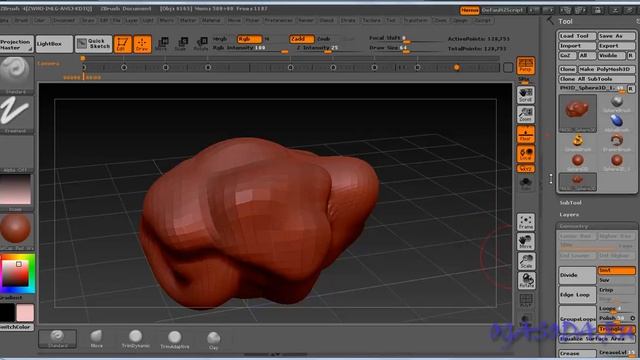Click the Rotate view icon in right shelf
The width and height of the screenshot is (640, 360).
tap(526, 281)
